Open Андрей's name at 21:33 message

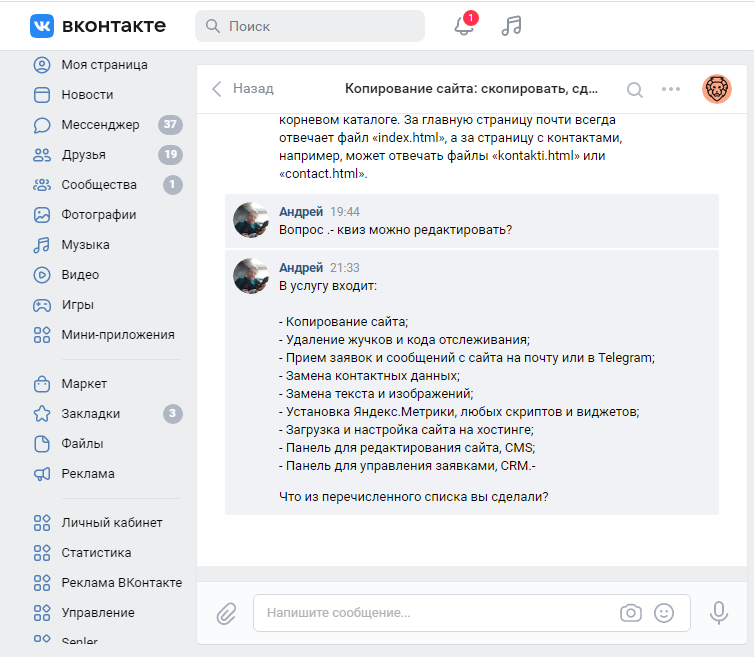(301, 267)
